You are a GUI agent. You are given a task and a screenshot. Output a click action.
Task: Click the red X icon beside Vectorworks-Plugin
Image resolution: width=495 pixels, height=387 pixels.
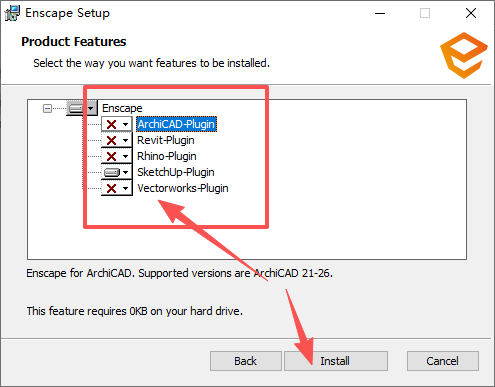click(x=111, y=188)
